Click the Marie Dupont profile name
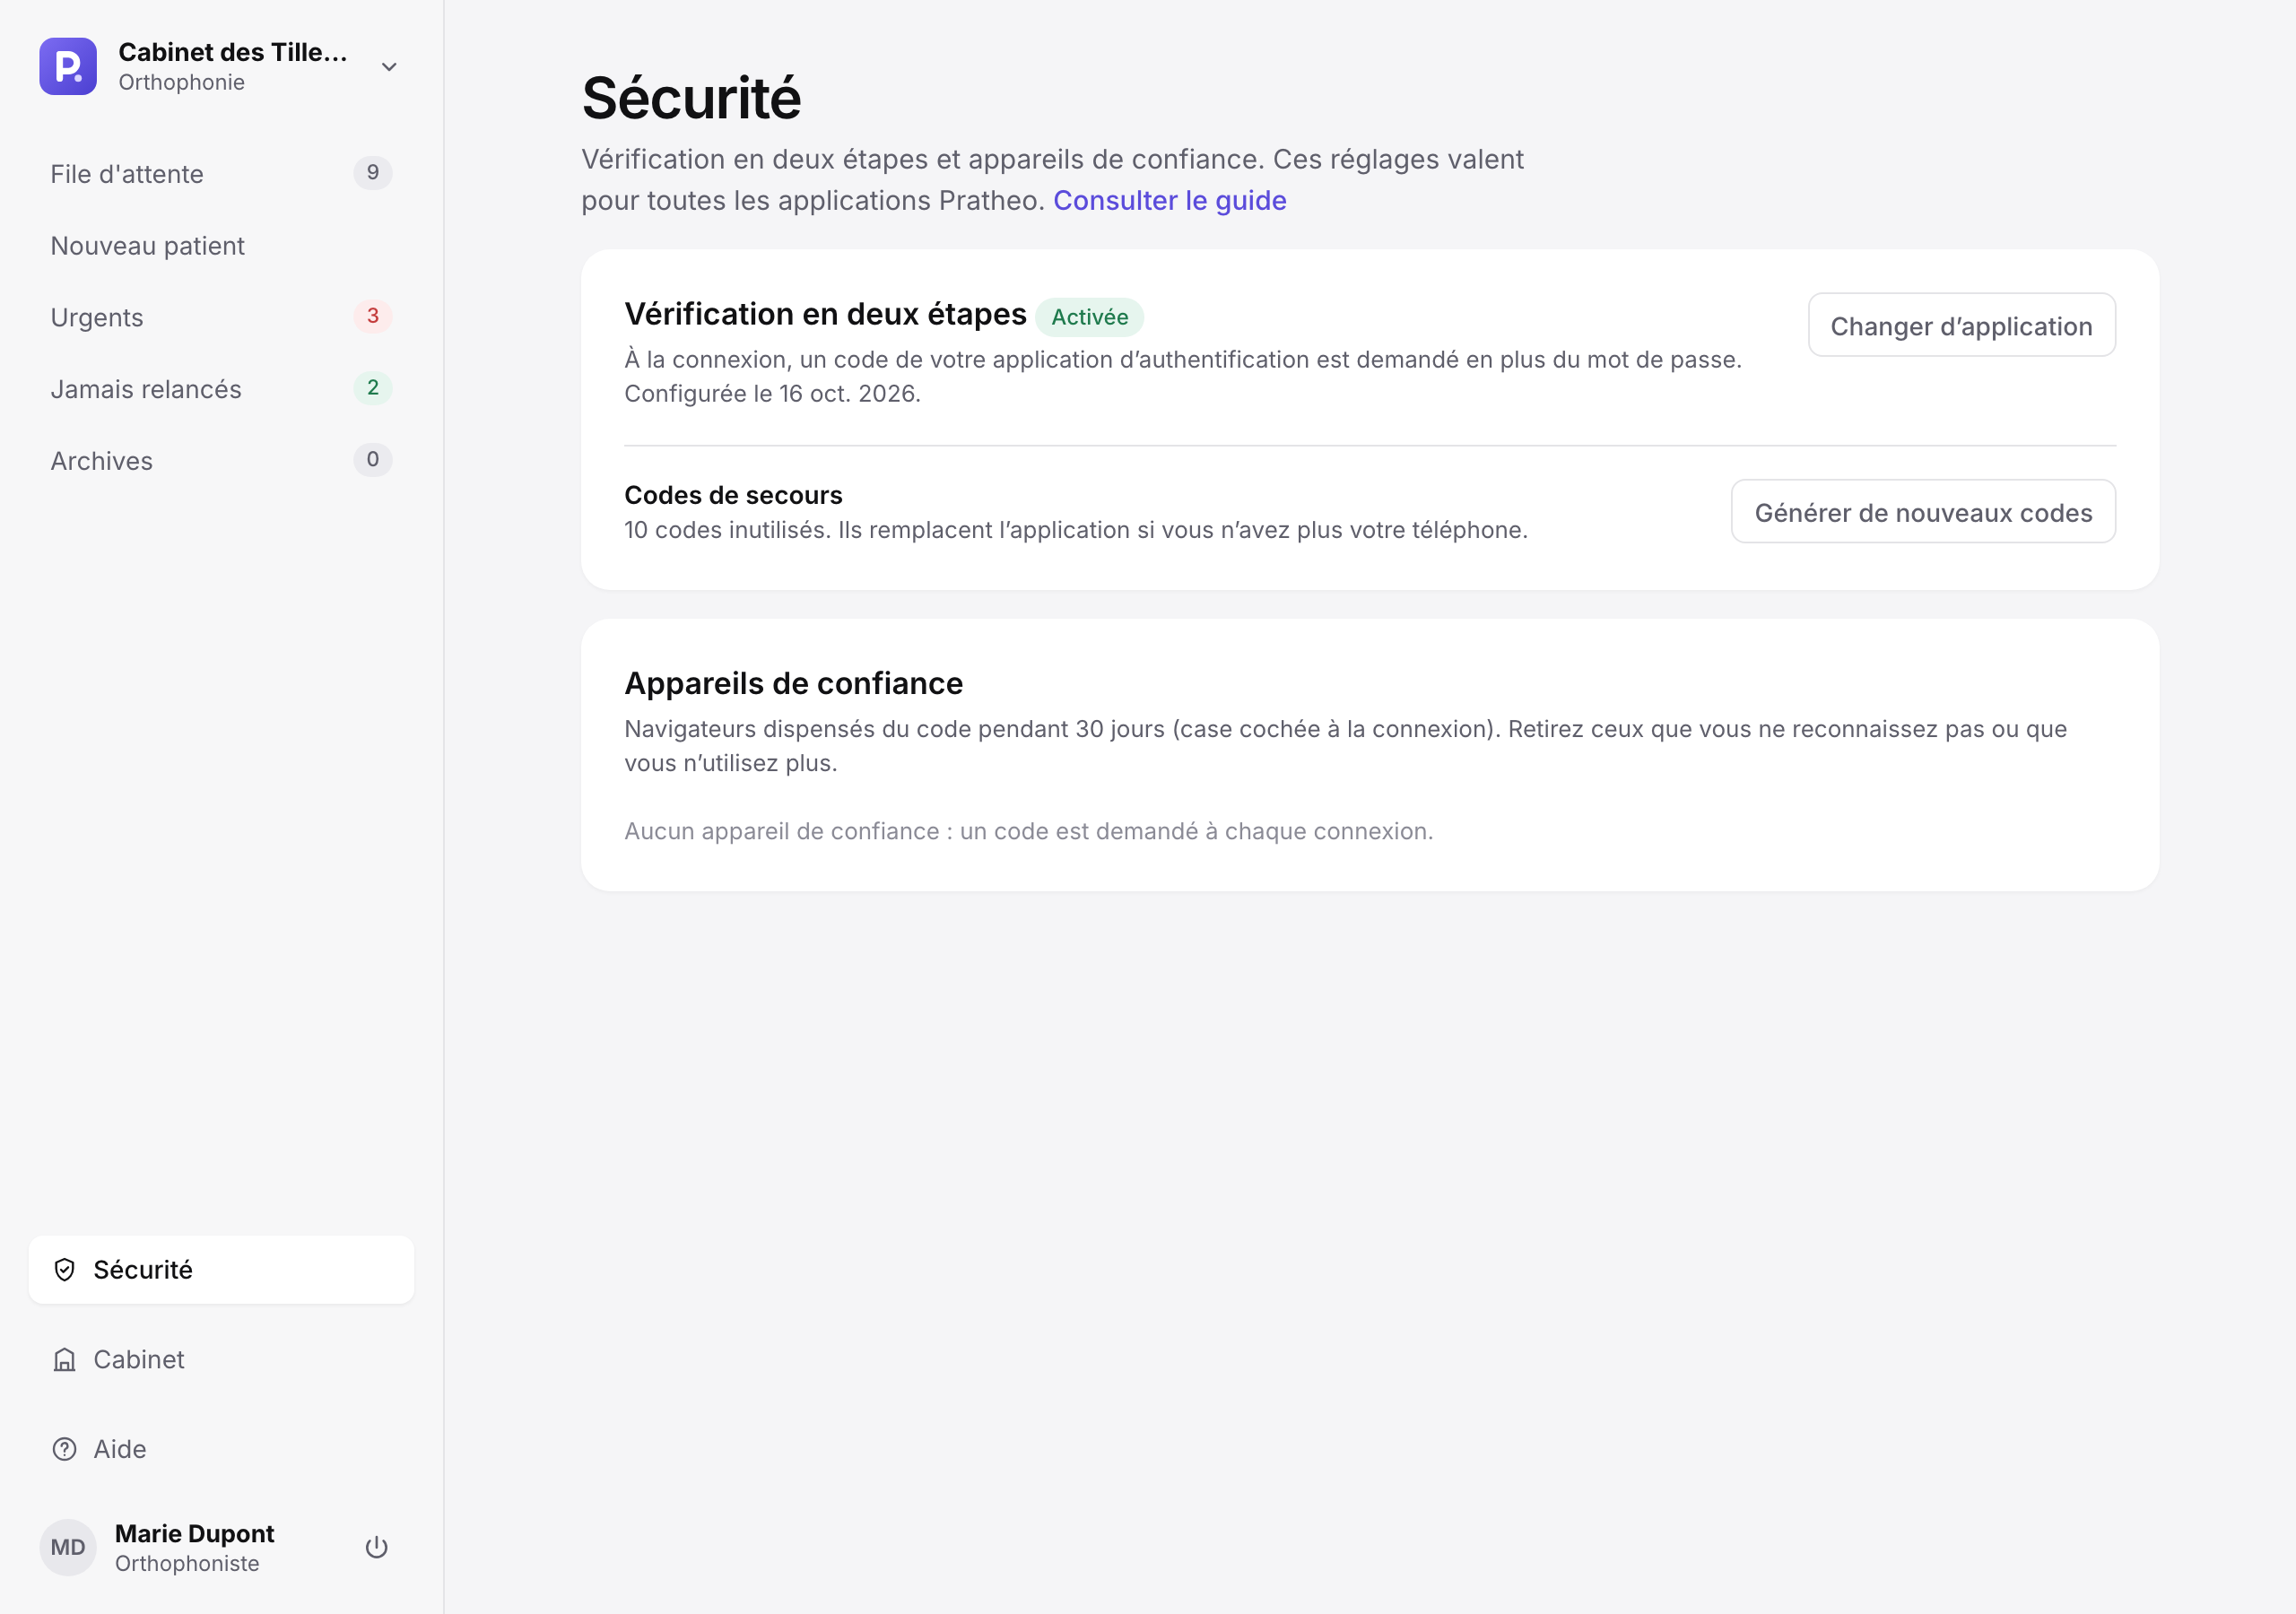 click(x=194, y=1534)
